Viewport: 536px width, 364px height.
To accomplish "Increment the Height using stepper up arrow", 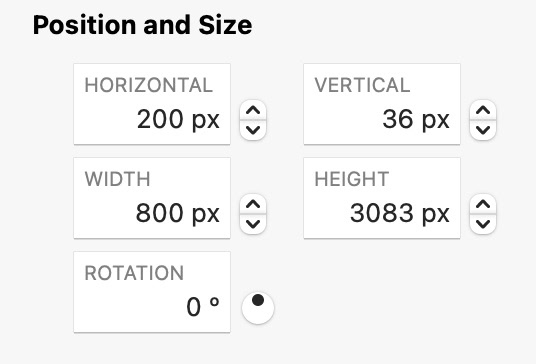I will point(483,204).
